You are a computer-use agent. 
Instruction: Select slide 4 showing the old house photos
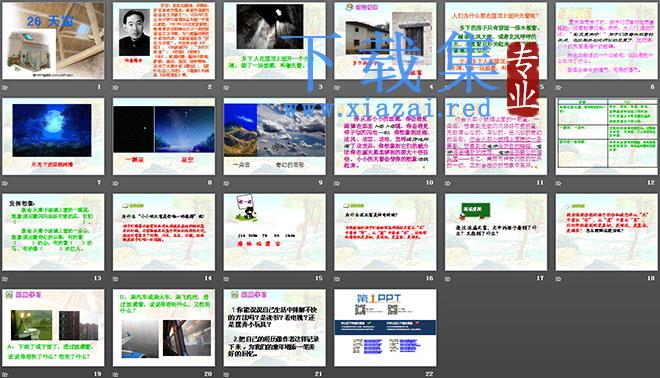(x=385, y=41)
